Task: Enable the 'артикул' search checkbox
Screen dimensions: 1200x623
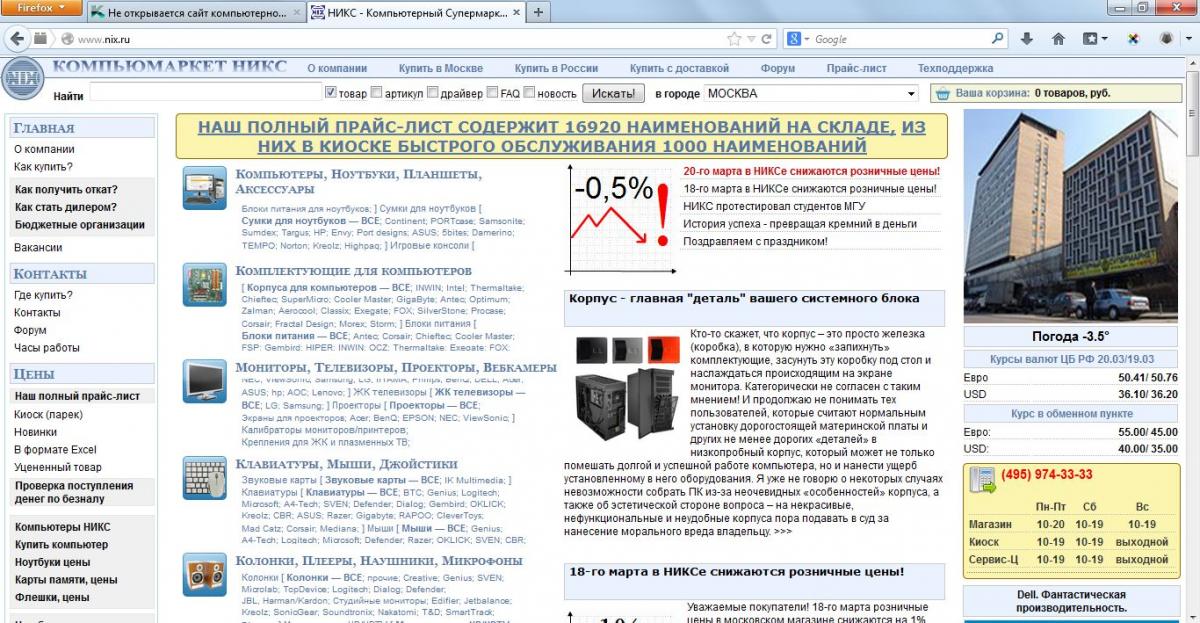Action: [x=376, y=93]
